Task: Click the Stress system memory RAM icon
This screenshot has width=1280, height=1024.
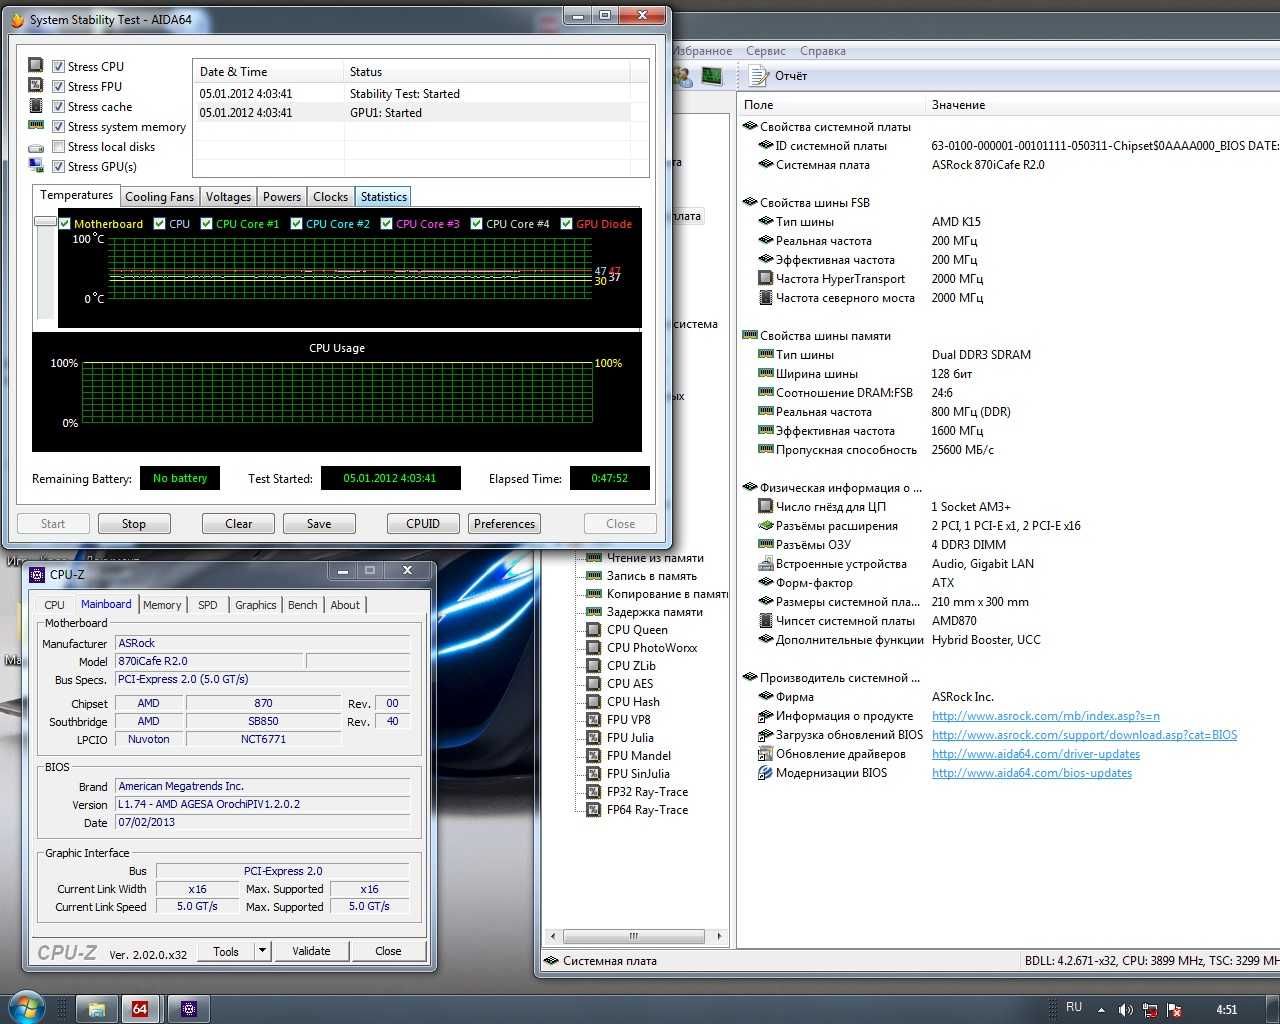Action: [36, 126]
